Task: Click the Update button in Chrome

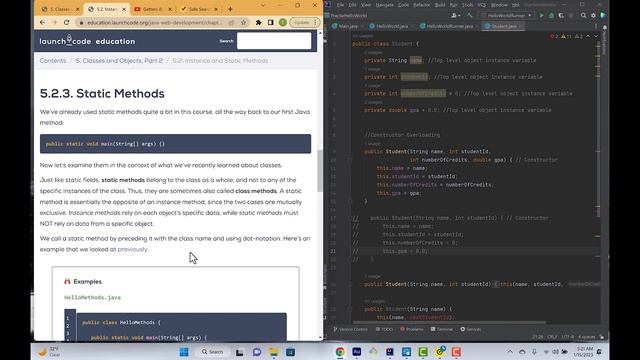Action: (x=304, y=22)
